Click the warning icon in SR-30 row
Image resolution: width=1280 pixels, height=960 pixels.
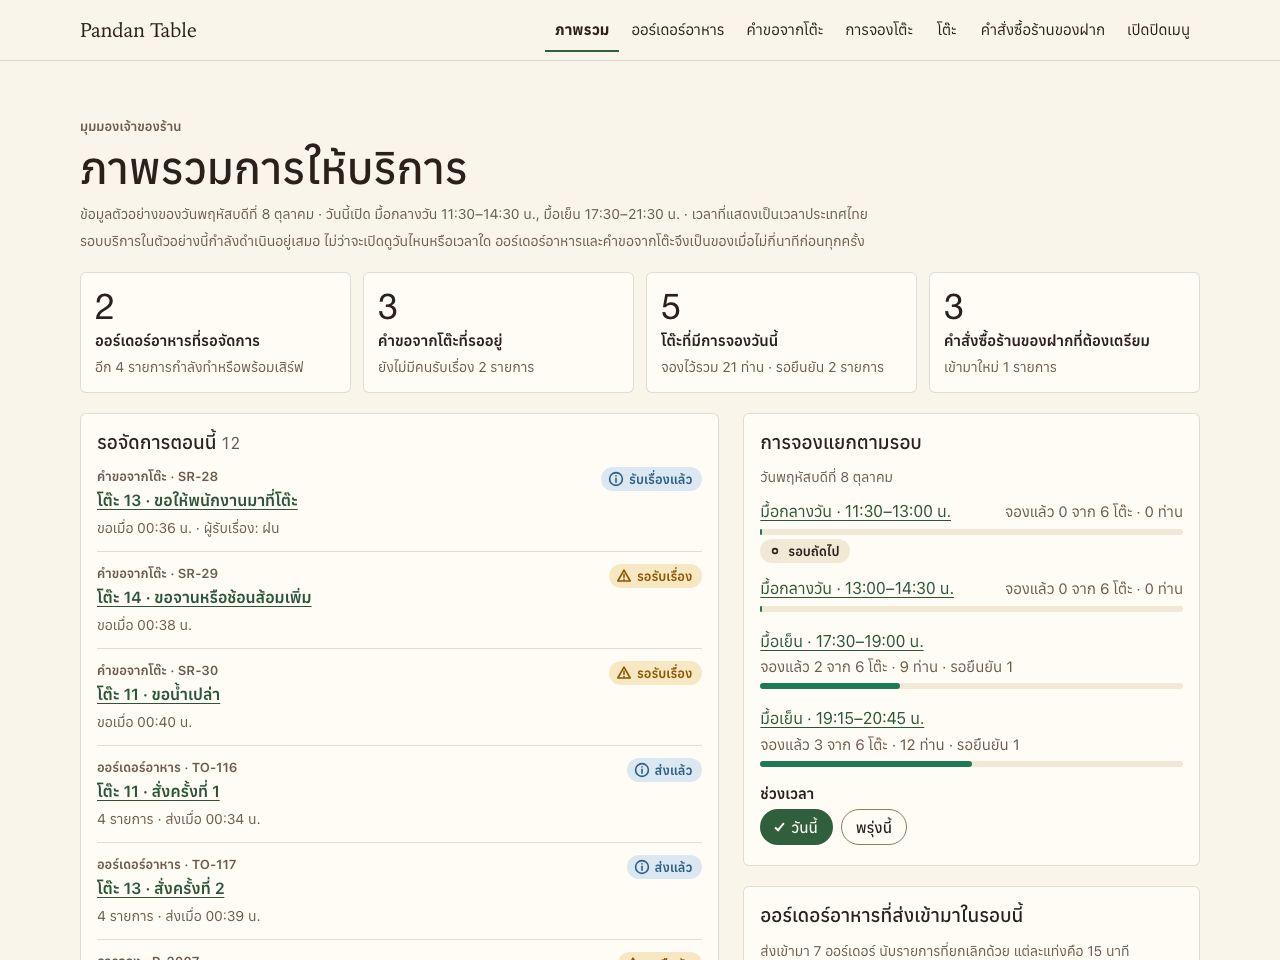[624, 674]
